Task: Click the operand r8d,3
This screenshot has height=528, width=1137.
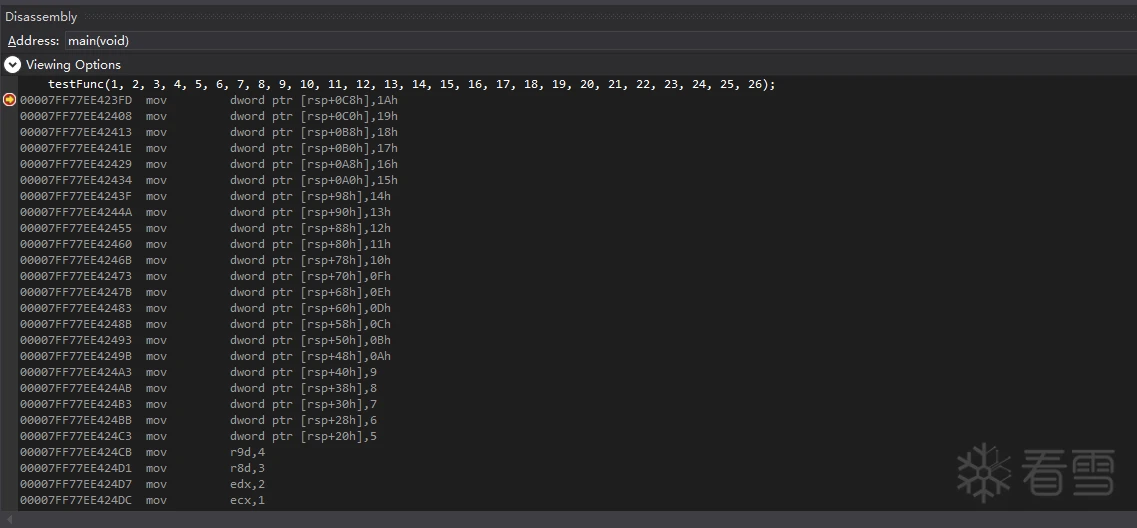Action: tap(247, 467)
